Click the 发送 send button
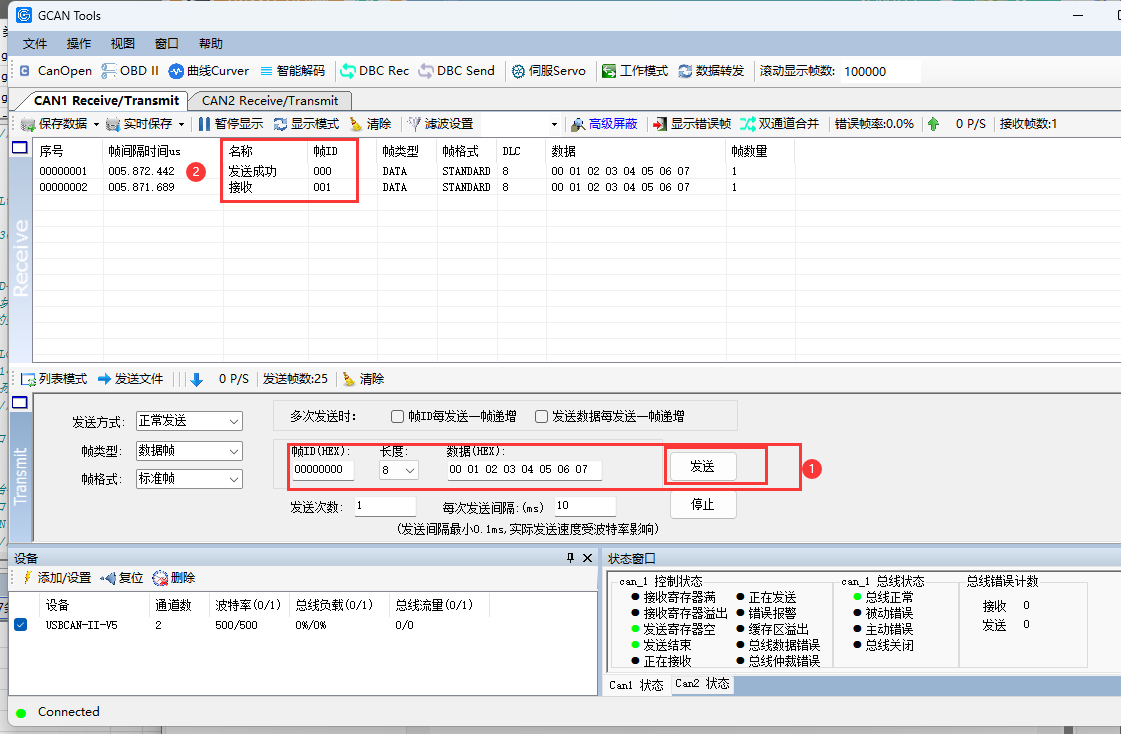Viewport: 1121px width, 734px height. click(x=702, y=467)
